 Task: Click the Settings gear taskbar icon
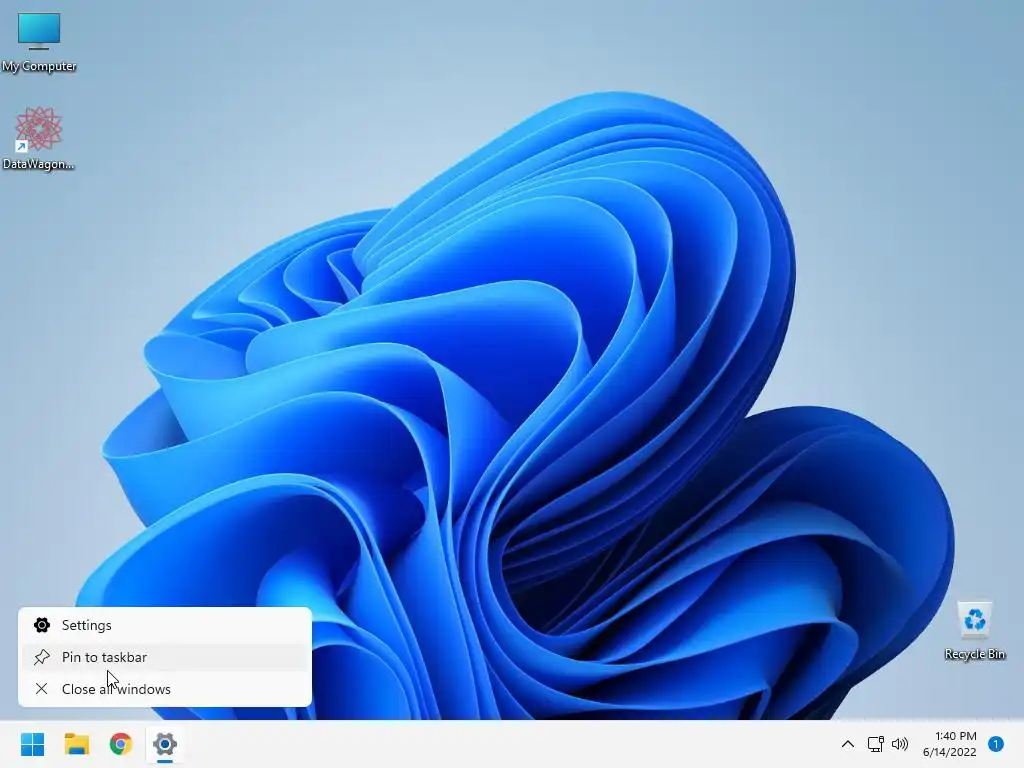click(165, 744)
